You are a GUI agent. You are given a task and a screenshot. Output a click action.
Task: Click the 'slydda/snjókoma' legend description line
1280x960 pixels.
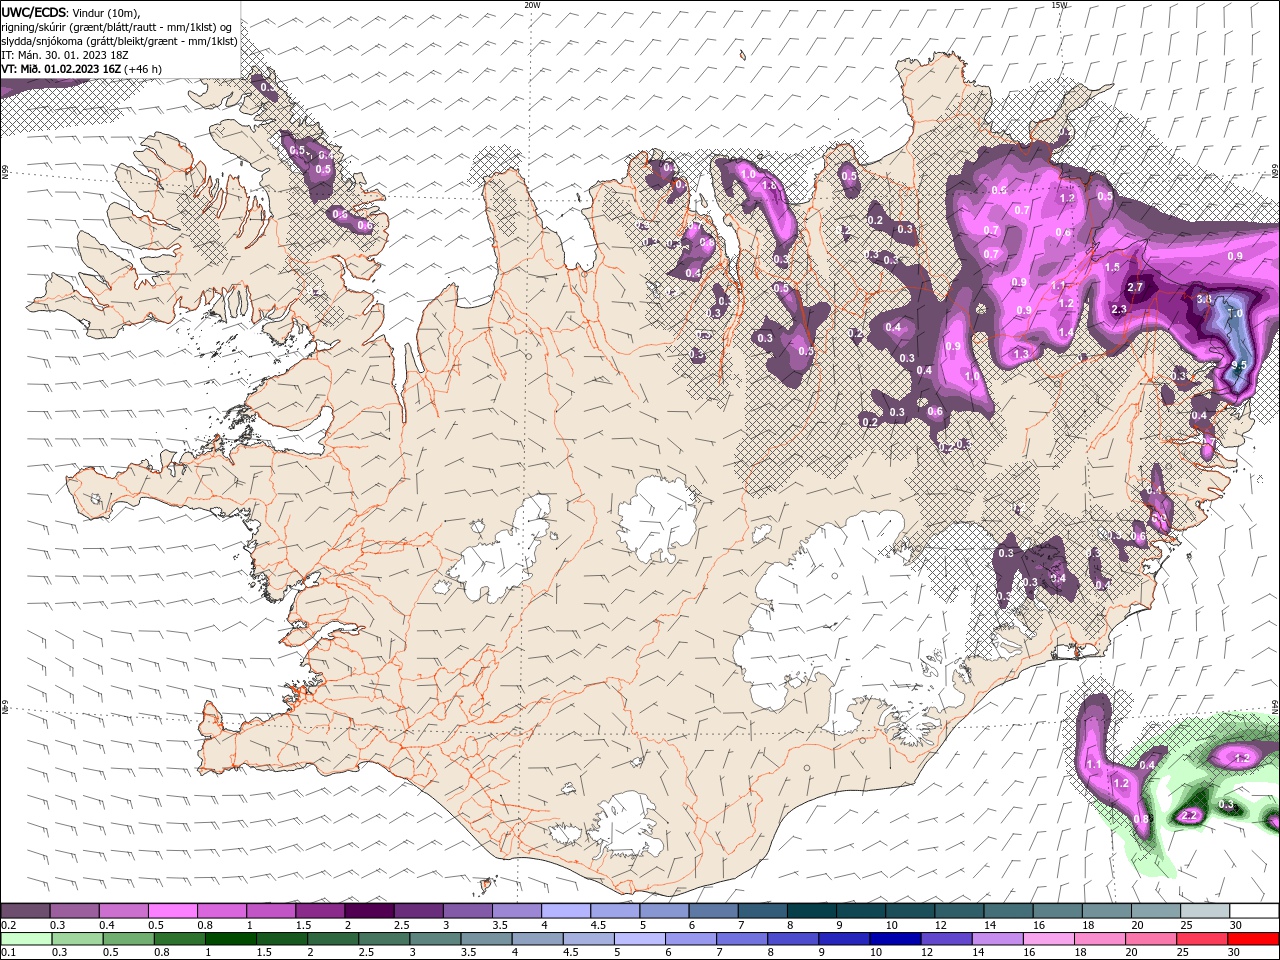tap(119, 41)
